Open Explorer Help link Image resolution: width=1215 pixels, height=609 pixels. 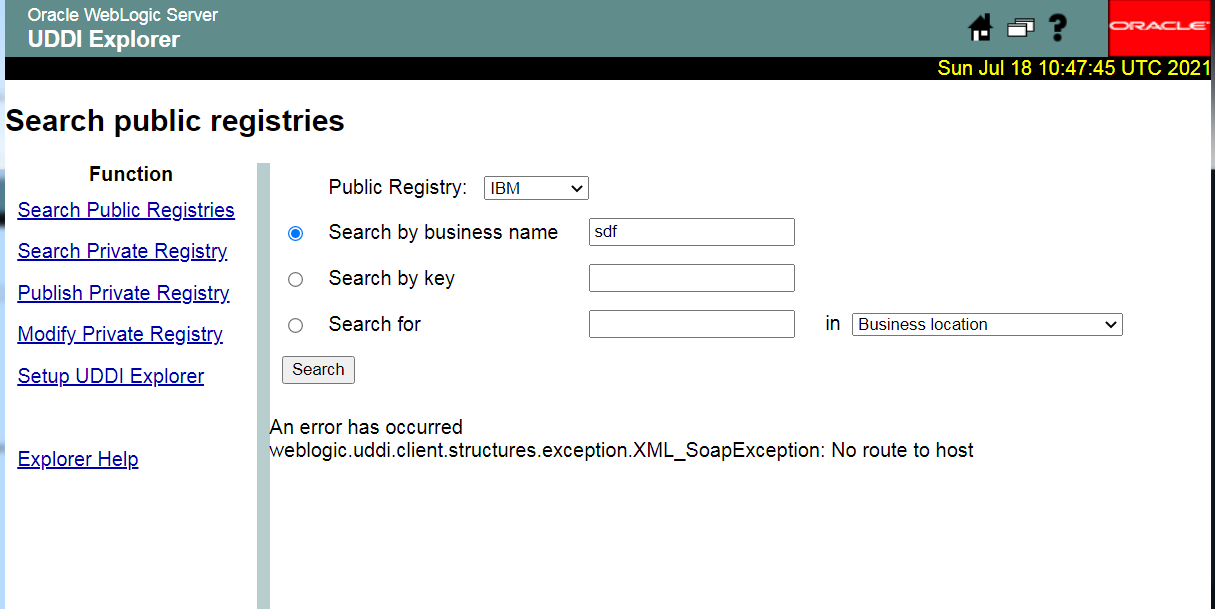pyautogui.click(x=78, y=459)
